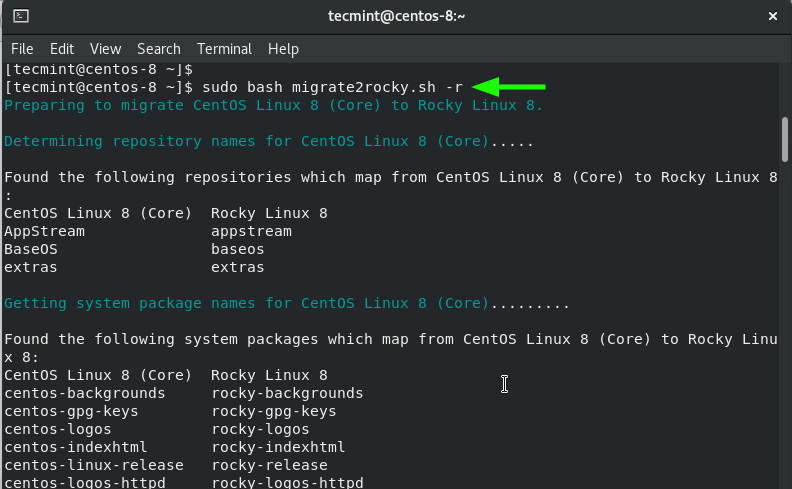
Task: Click the 'rocky-logos-httpd' package name
Action: pos(287,482)
